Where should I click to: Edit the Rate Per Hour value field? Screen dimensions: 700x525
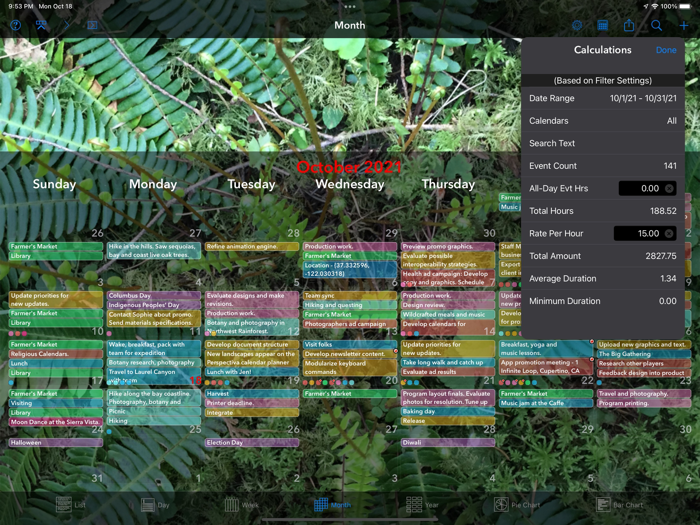[645, 233]
